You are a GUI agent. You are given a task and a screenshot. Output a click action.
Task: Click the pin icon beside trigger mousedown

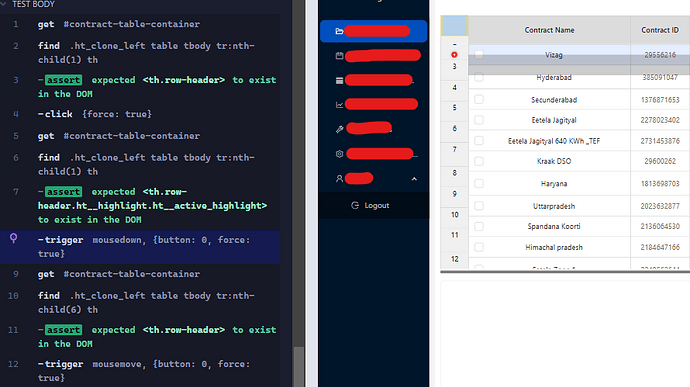pyautogui.click(x=14, y=238)
